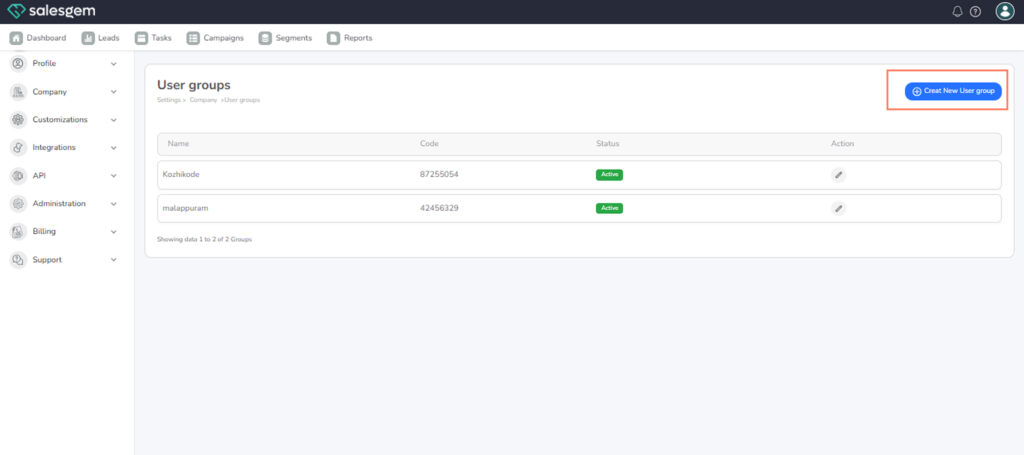Expand the API chevron
The height and width of the screenshot is (455, 1024).
pos(114,176)
